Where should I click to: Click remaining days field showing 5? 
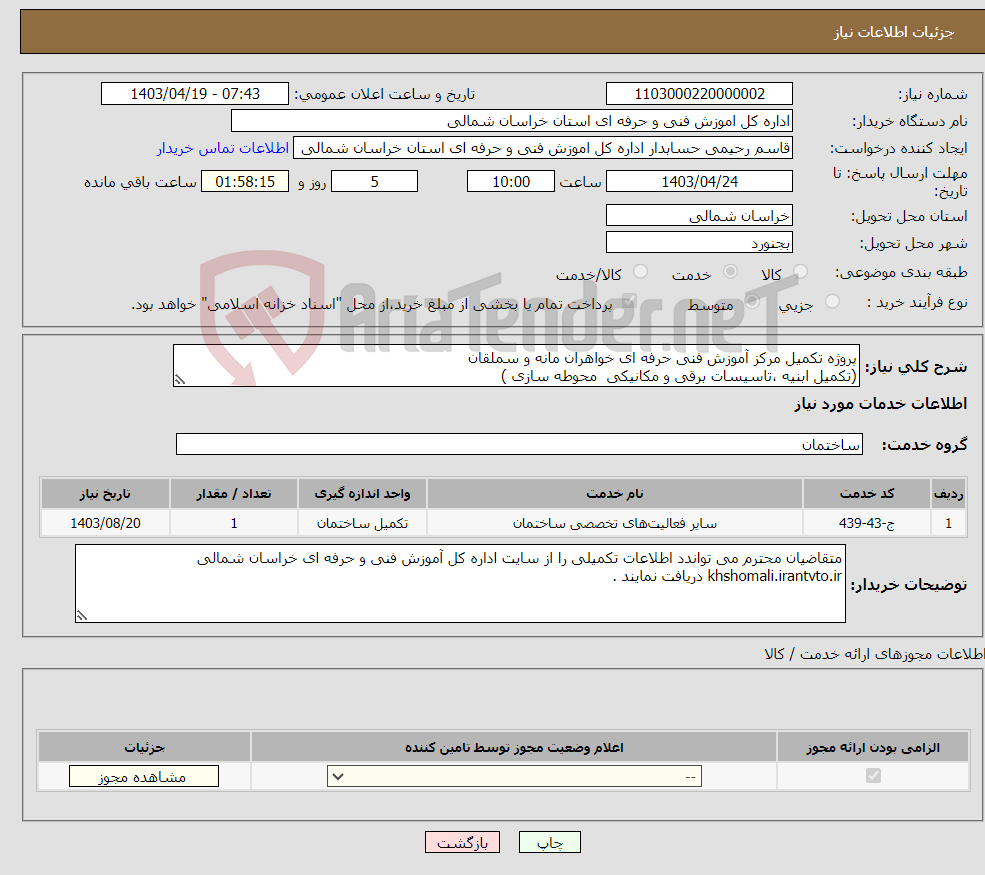tap(374, 182)
